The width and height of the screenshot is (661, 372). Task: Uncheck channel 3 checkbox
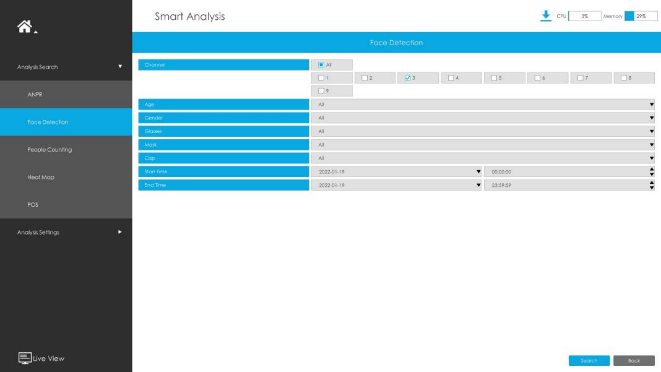point(408,78)
